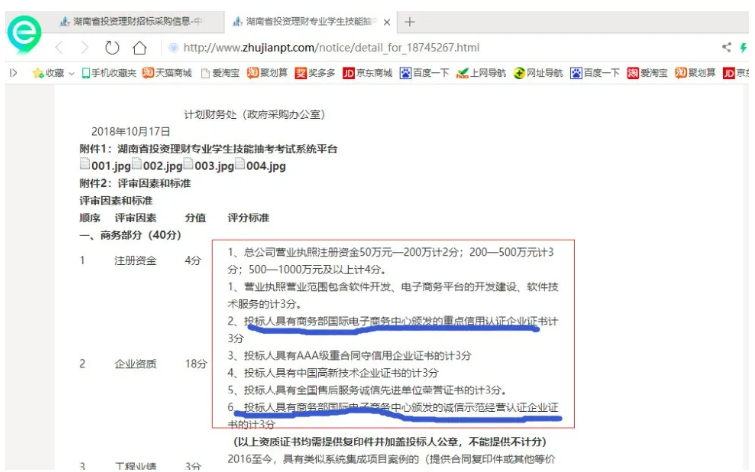This screenshot has height=472, width=755.
Task: Open the 手机收藏夹 bookmark
Action: click(109, 73)
